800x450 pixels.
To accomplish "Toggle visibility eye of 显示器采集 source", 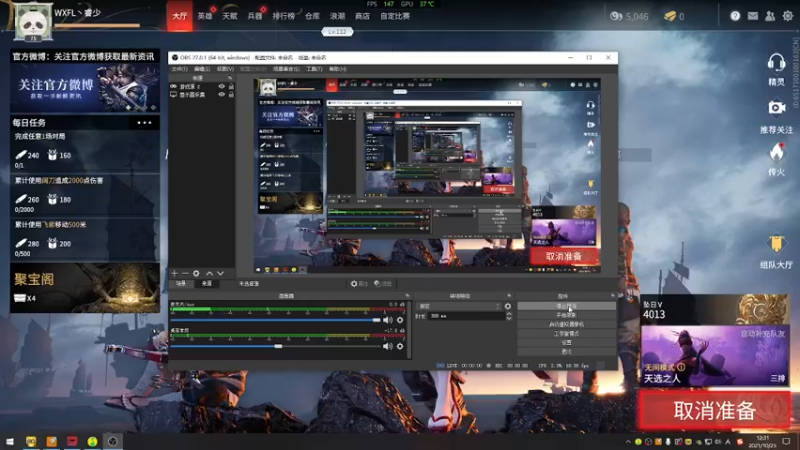I will (221, 94).
